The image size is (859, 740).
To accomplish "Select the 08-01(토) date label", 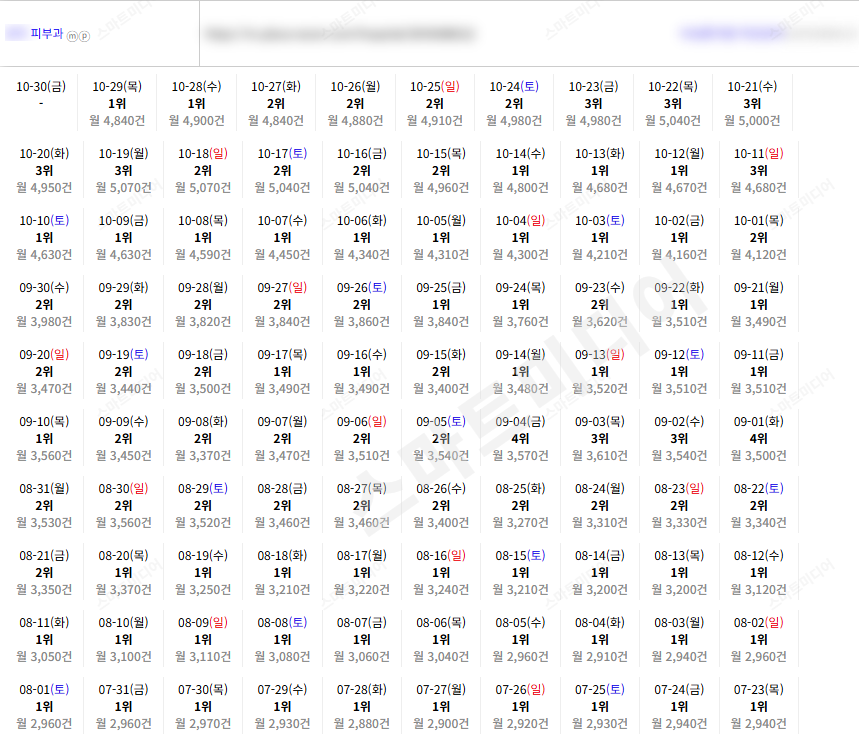I will click(x=44, y=689).
